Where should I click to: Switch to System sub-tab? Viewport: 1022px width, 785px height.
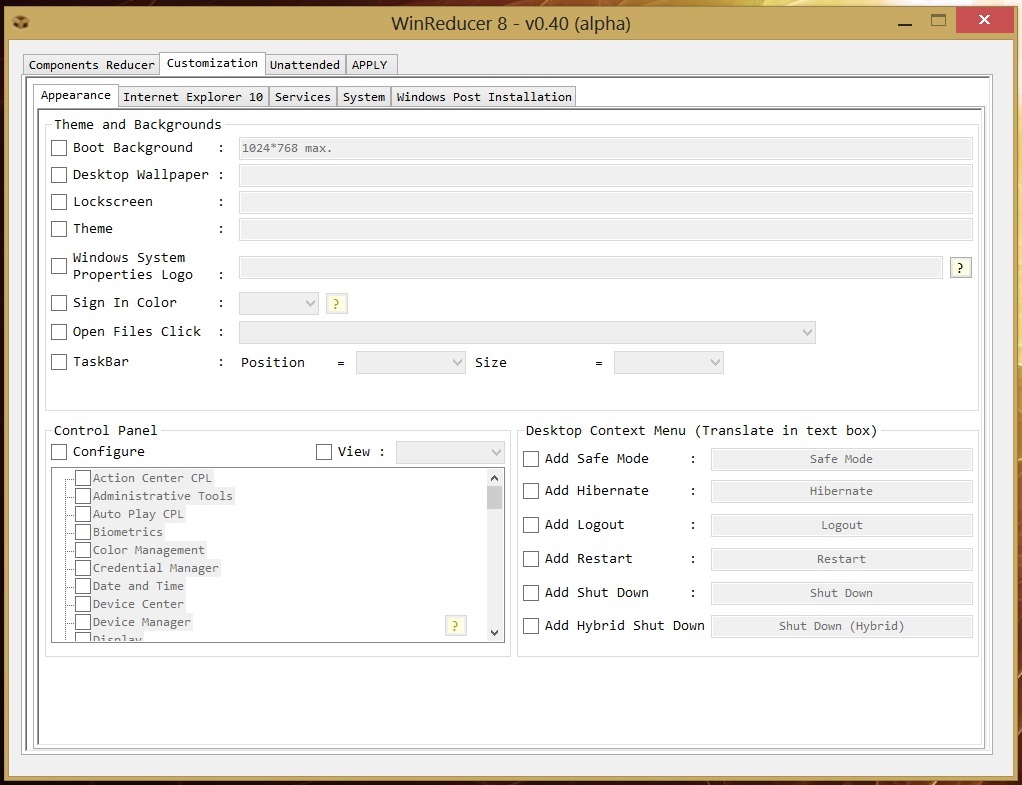[364, 96]
